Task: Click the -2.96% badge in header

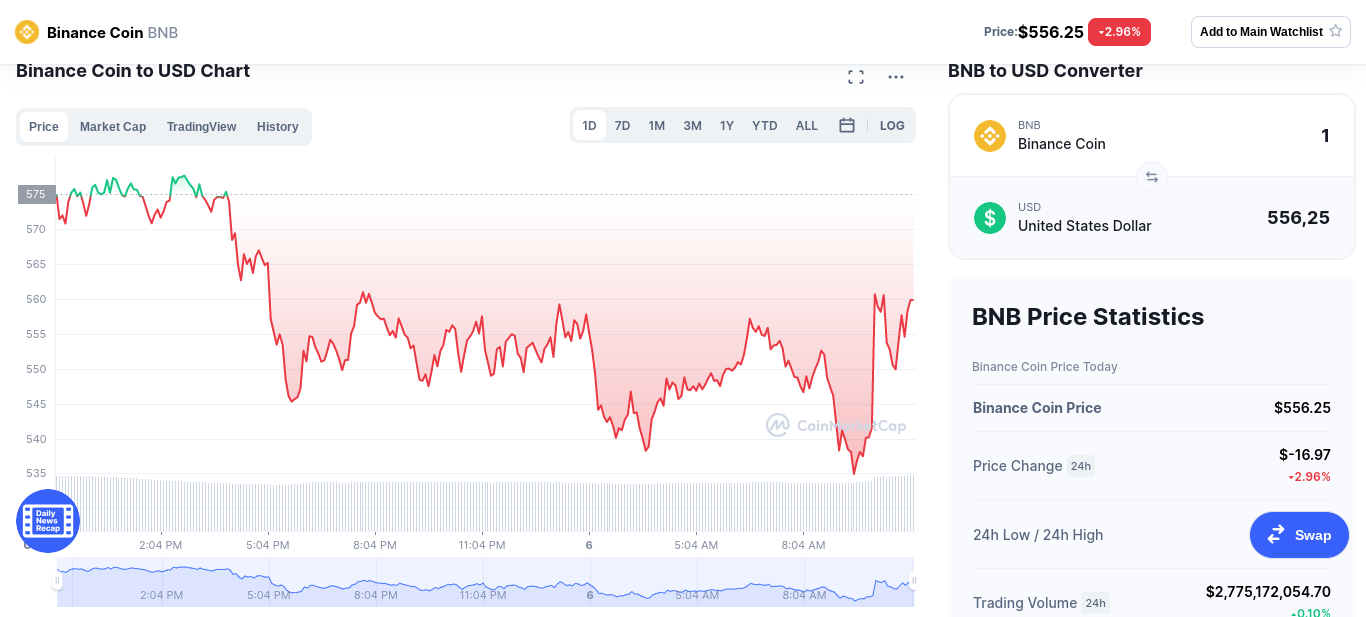Action: 1119,32
